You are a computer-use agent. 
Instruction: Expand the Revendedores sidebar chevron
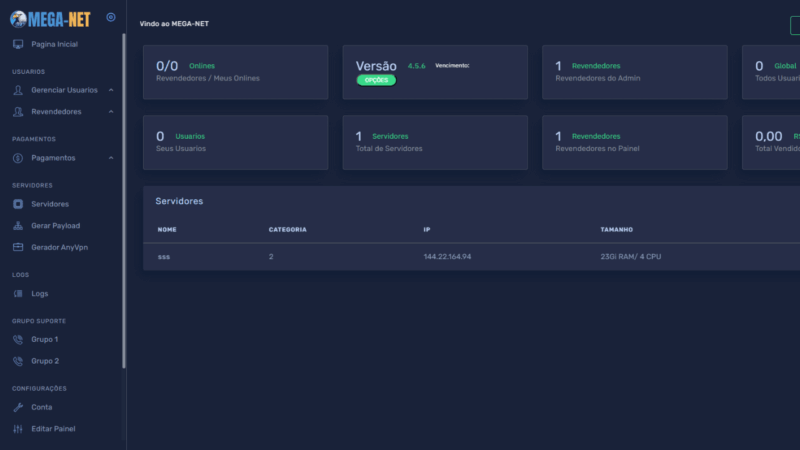[111, 112]
